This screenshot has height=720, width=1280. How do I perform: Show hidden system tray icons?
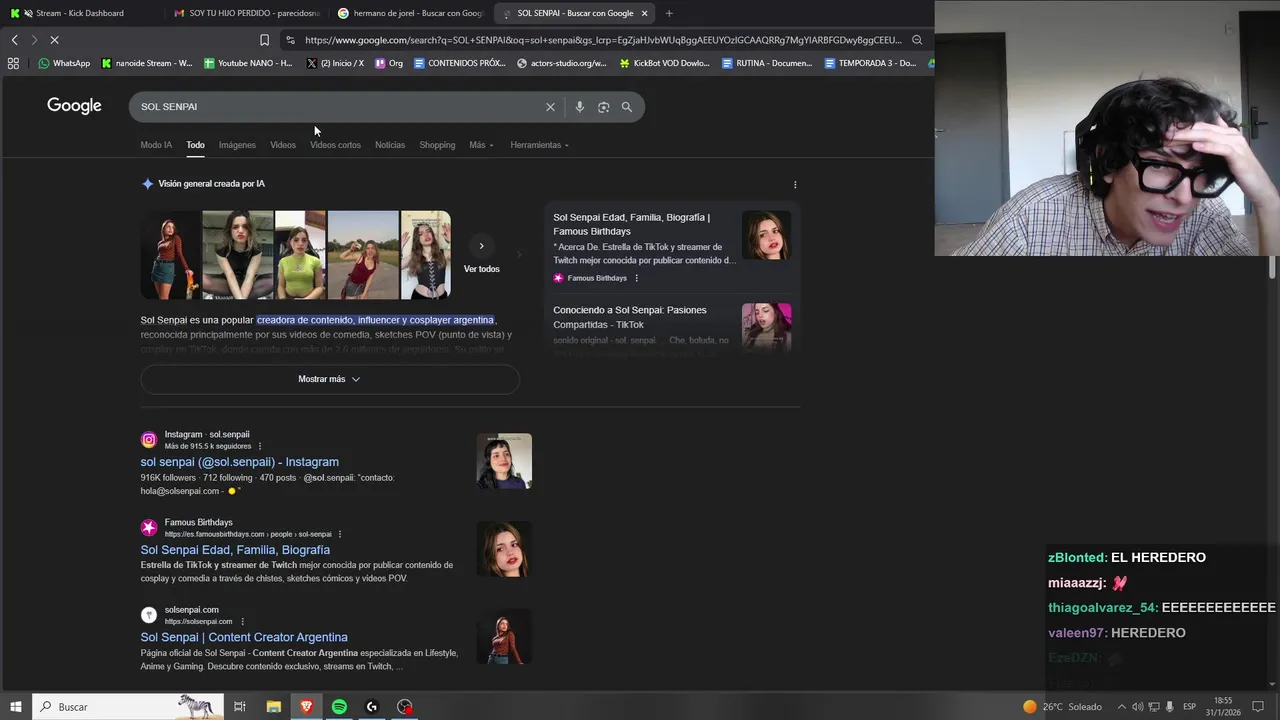point(1121,707)
